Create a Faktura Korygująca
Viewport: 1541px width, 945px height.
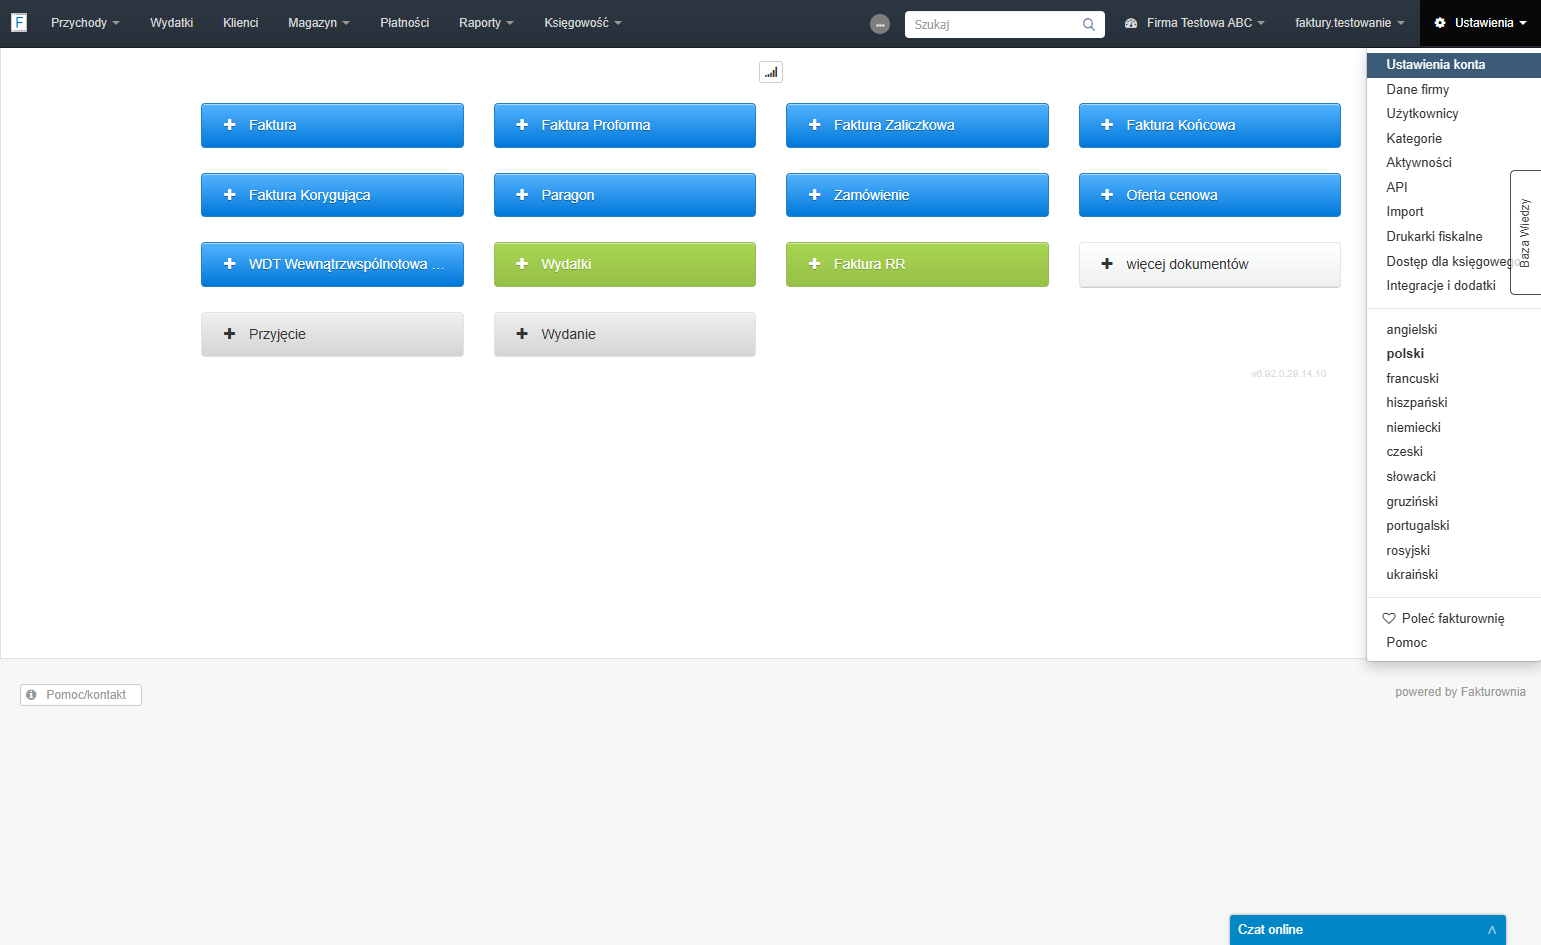point(332,195)
